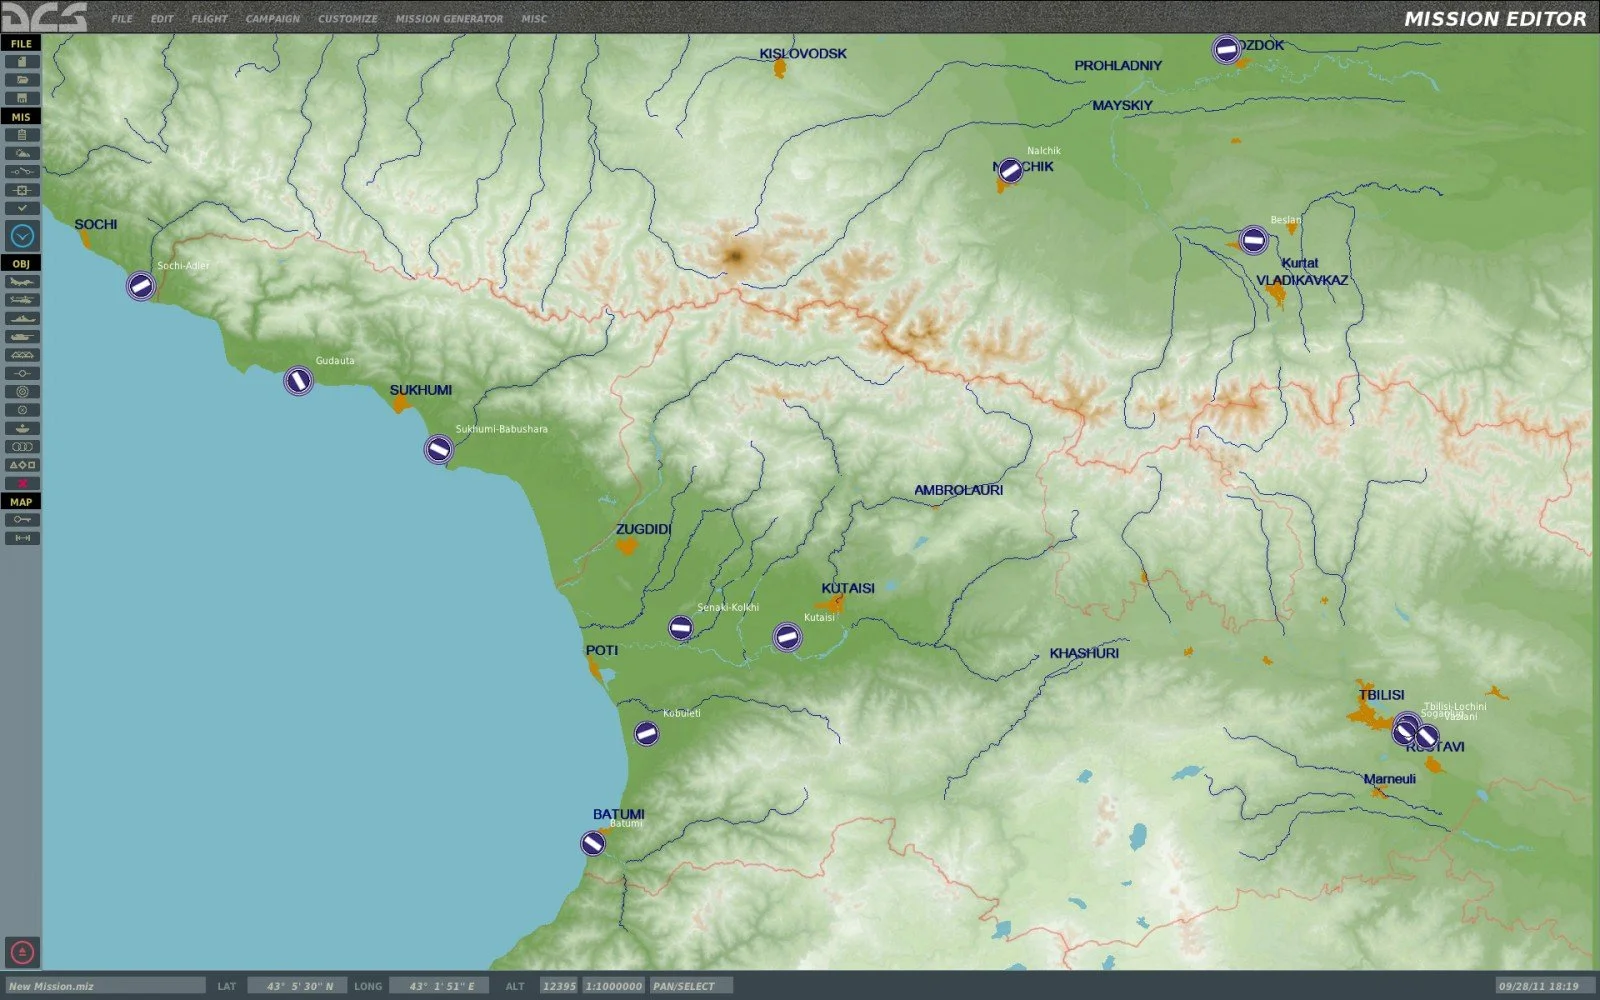
Task: Open the FLIGHT menu
Action: pos(209,19)
